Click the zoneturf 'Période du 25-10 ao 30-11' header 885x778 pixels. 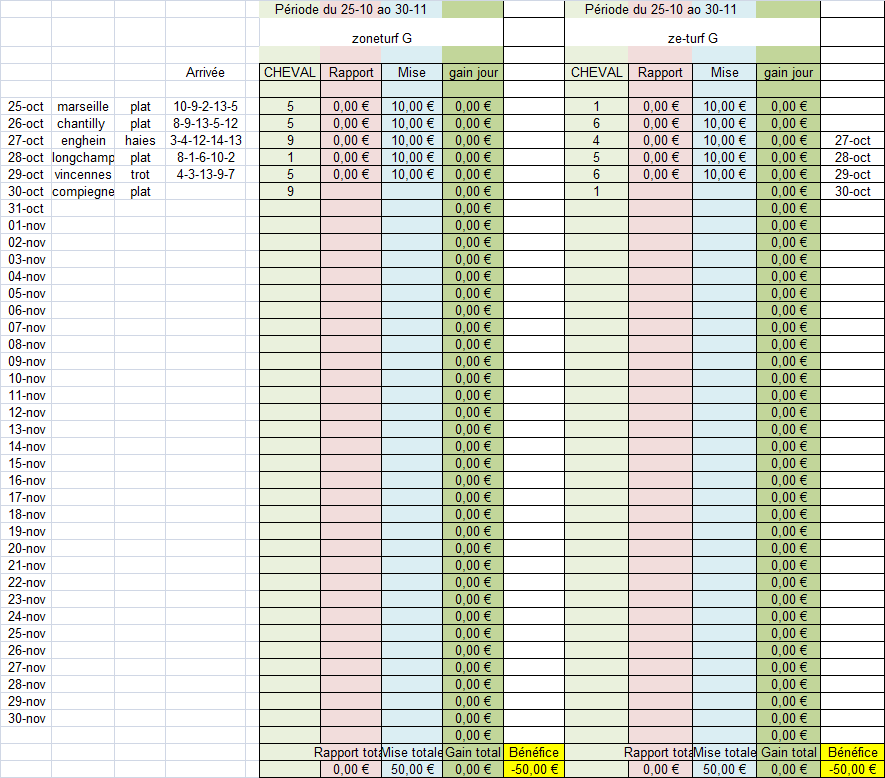351,9
